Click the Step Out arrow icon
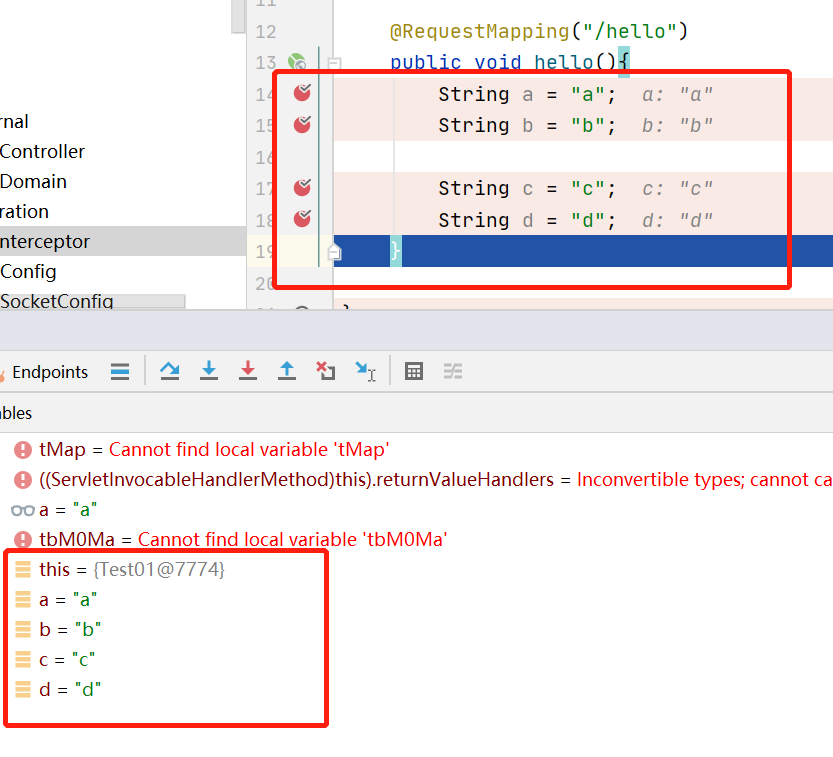Viewport: 833px width, 757px height. (287, 371)
